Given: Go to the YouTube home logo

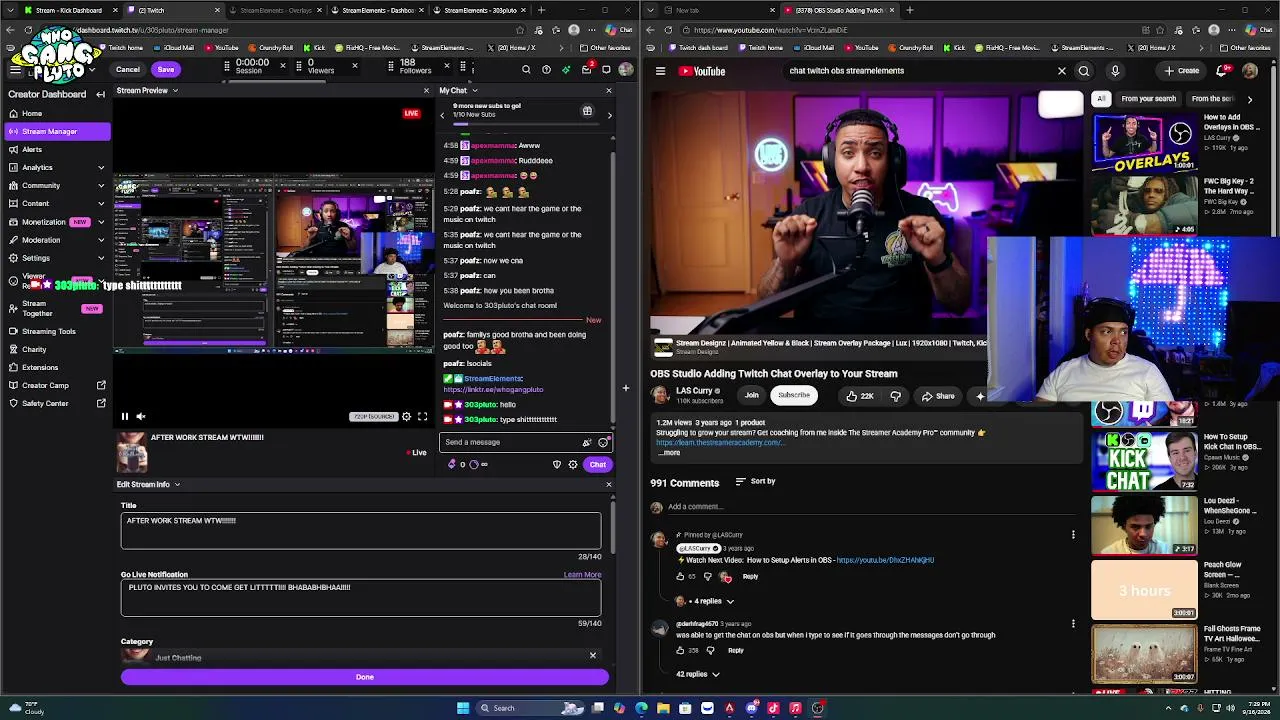Looking at the screenshot, I should pos(702,71).
